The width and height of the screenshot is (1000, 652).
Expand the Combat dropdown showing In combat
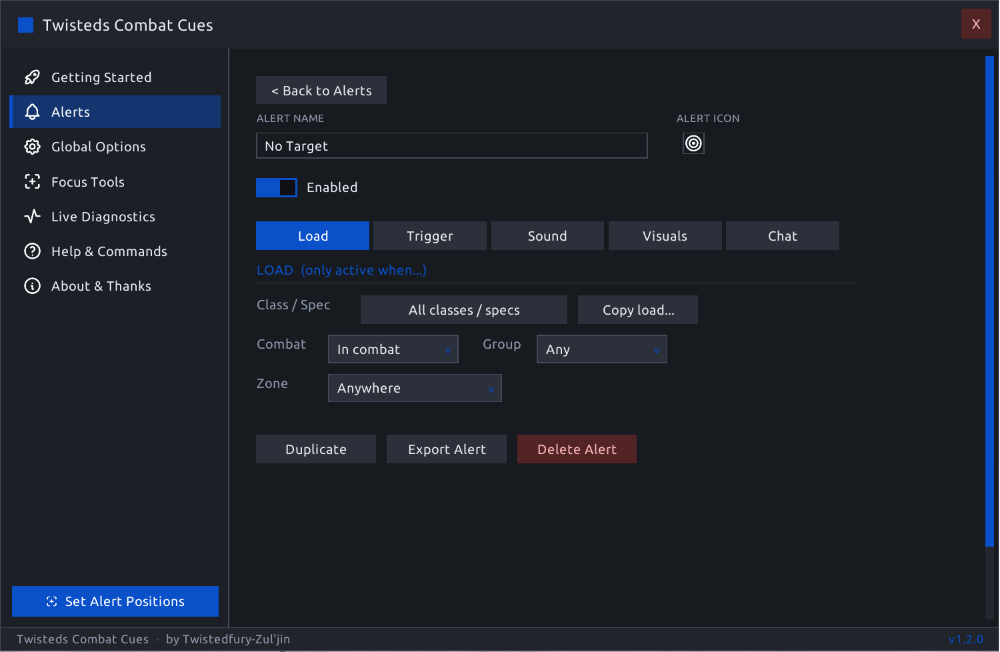coord(393,349)
